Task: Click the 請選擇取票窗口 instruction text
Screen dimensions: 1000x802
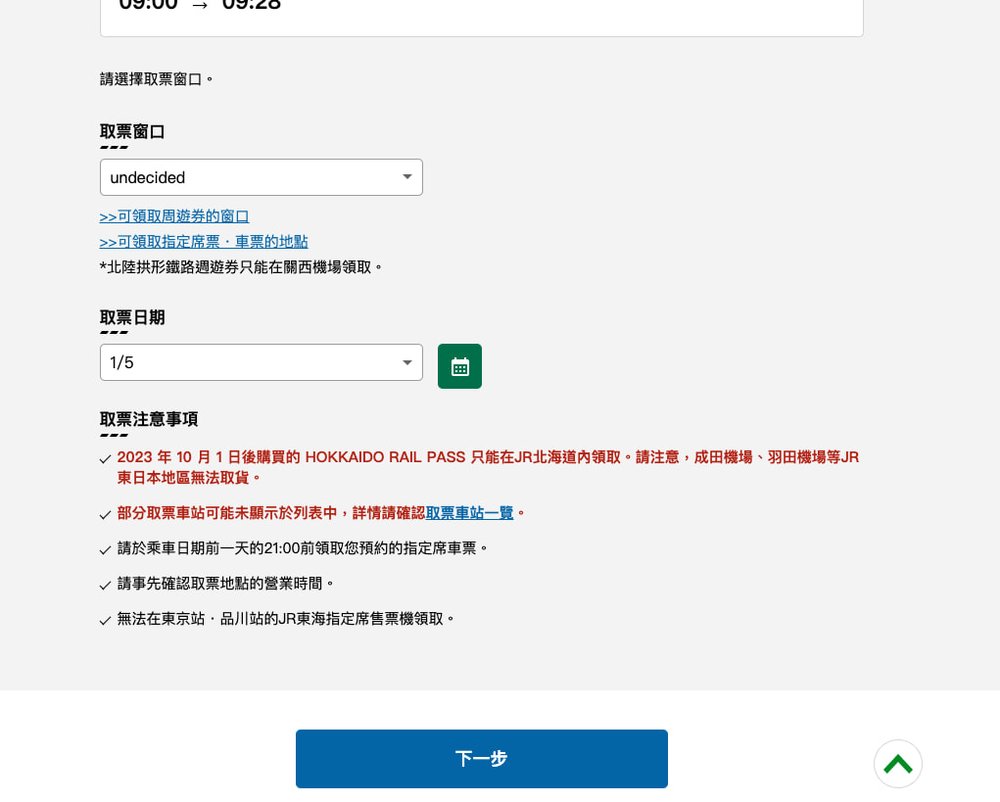Action: [157, 79]
